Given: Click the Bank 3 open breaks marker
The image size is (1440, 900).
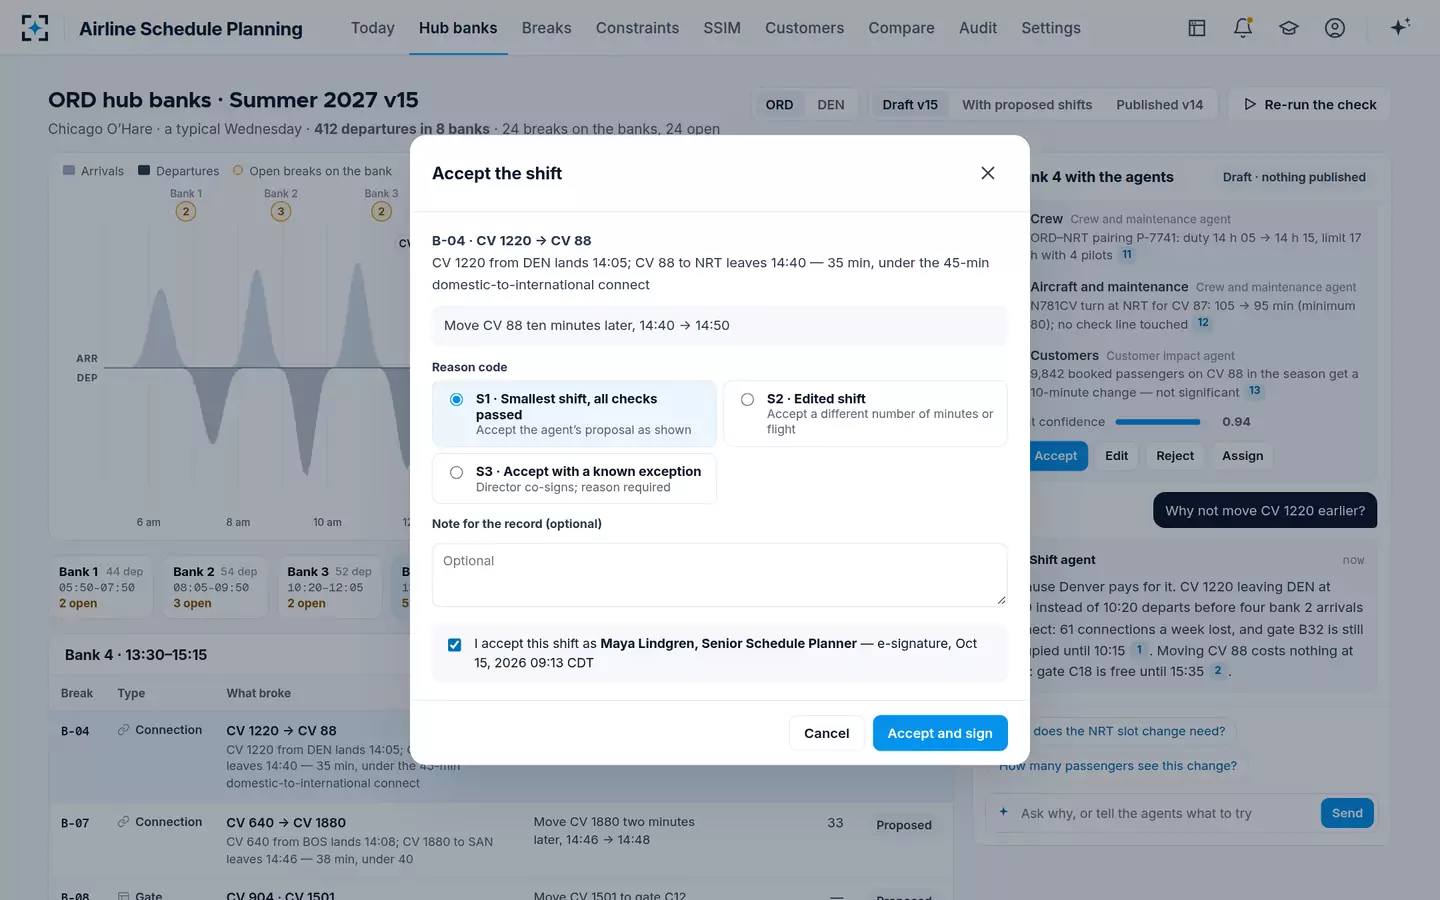Looking at the screenshot, I should [x=381, y=211].
